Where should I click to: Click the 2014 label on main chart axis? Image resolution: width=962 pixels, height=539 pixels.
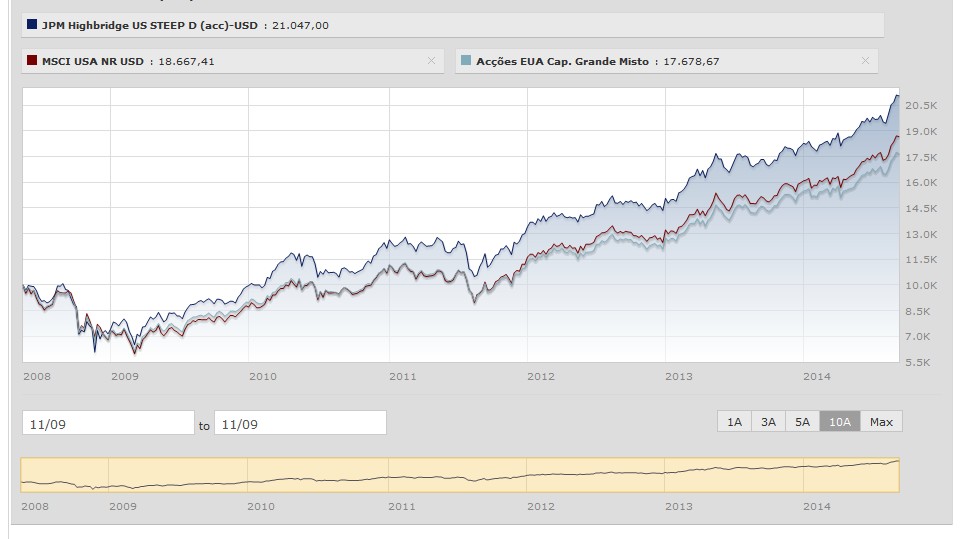point(818,376)
